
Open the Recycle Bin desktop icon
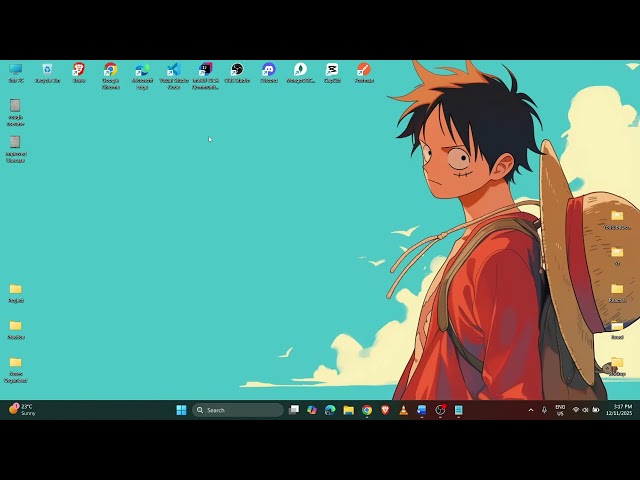(47, 70)
